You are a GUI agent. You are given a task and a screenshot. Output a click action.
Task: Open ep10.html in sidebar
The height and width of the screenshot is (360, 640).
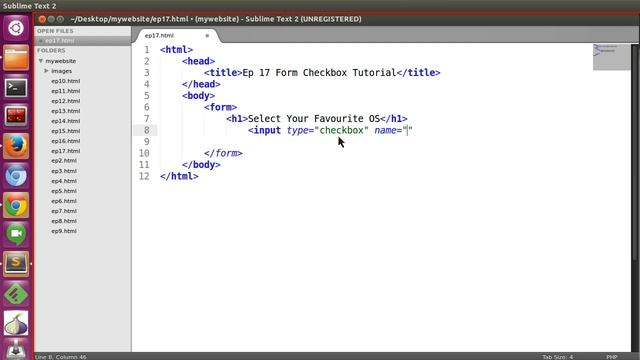click(x=66, y=81)
